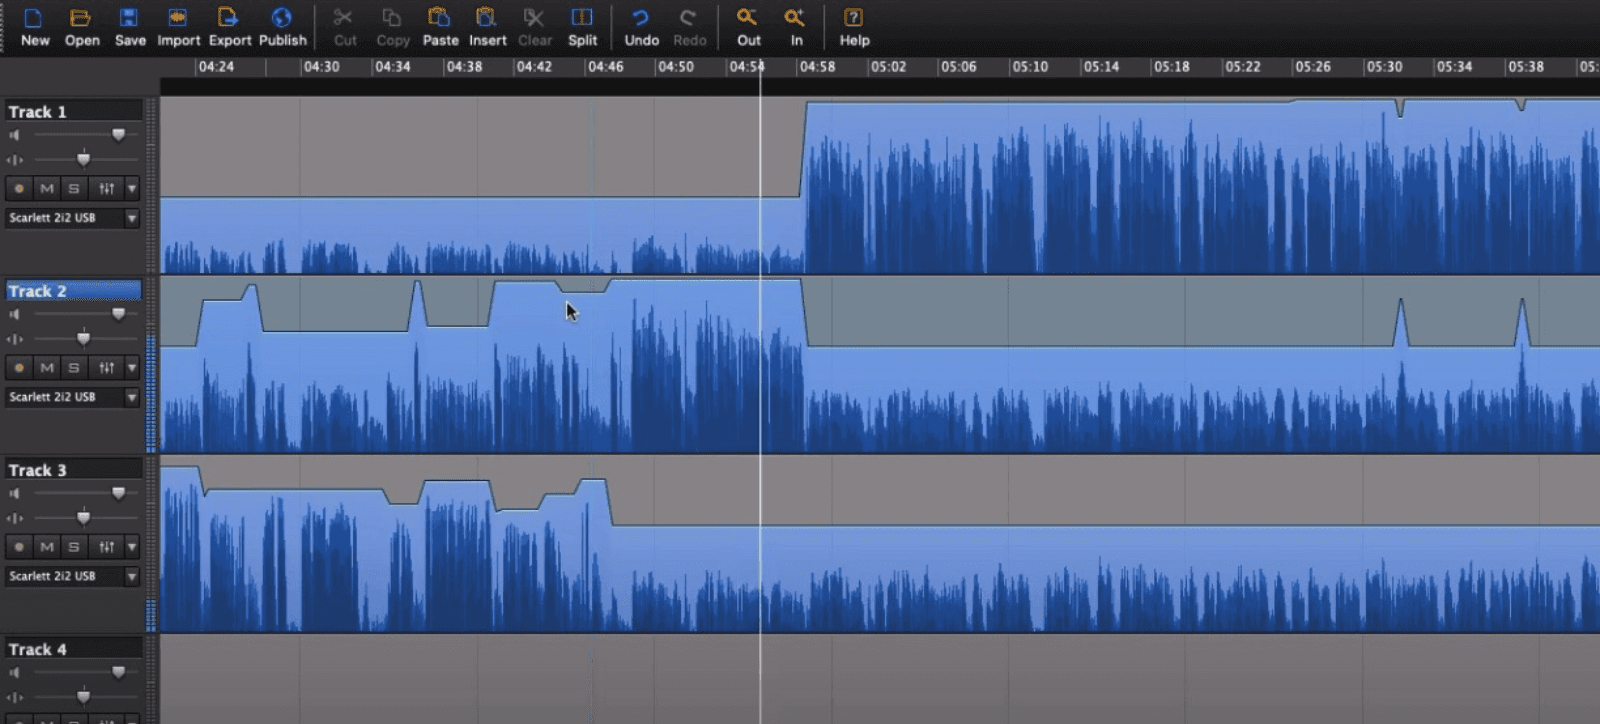Click timeline ruler at 05:10
Viewport: 1600px width, 724px height.
click(x=1029, y=67)
